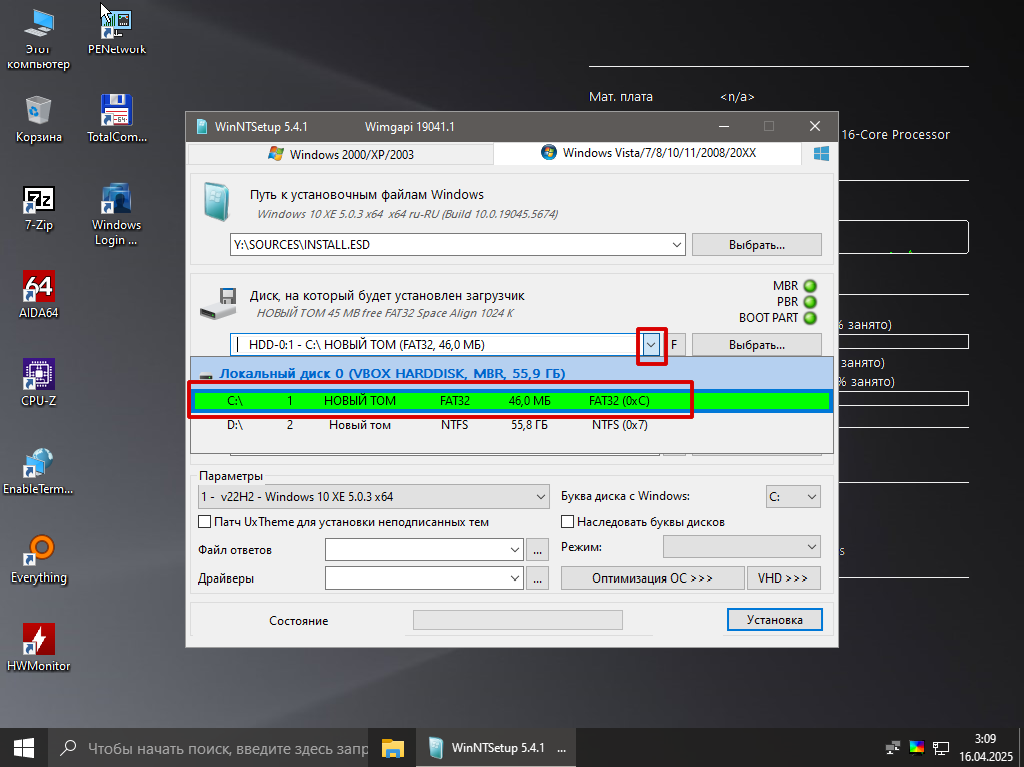
Task: Select the 7-Zip desktop icon
Action: (39, 208)
